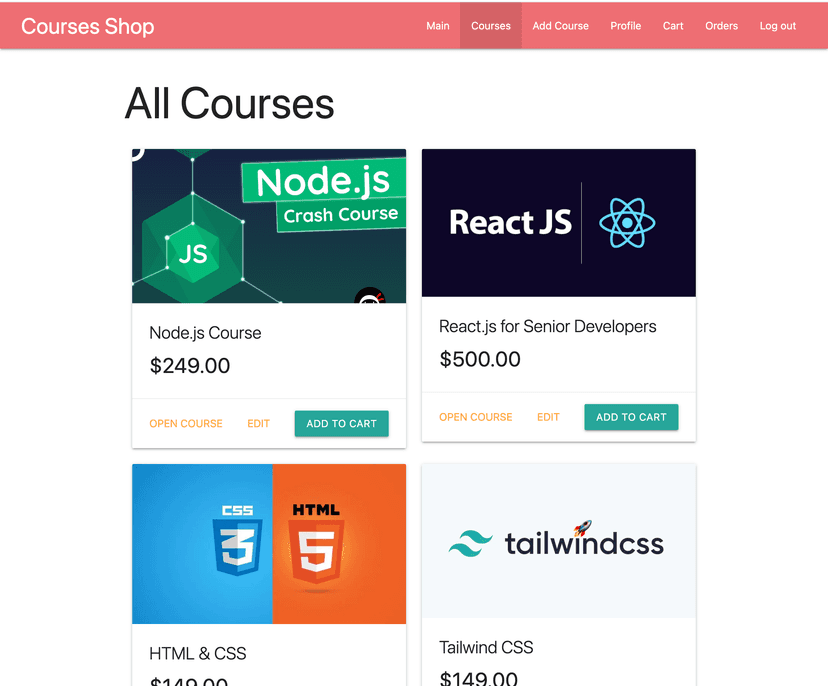Go to Add Course page
The image size is (828, 686).
pyautogui.click(x=560, y=26)
